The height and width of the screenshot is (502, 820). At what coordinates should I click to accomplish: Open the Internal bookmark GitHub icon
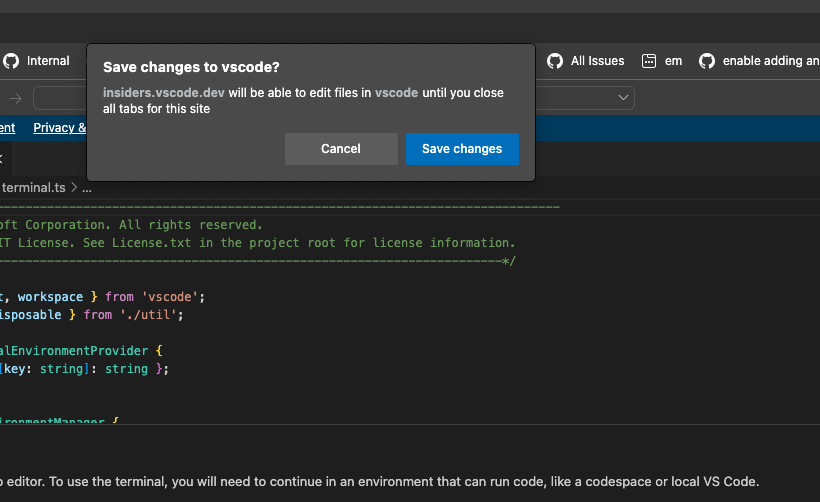pyautogui.click(x=11, y=61)
